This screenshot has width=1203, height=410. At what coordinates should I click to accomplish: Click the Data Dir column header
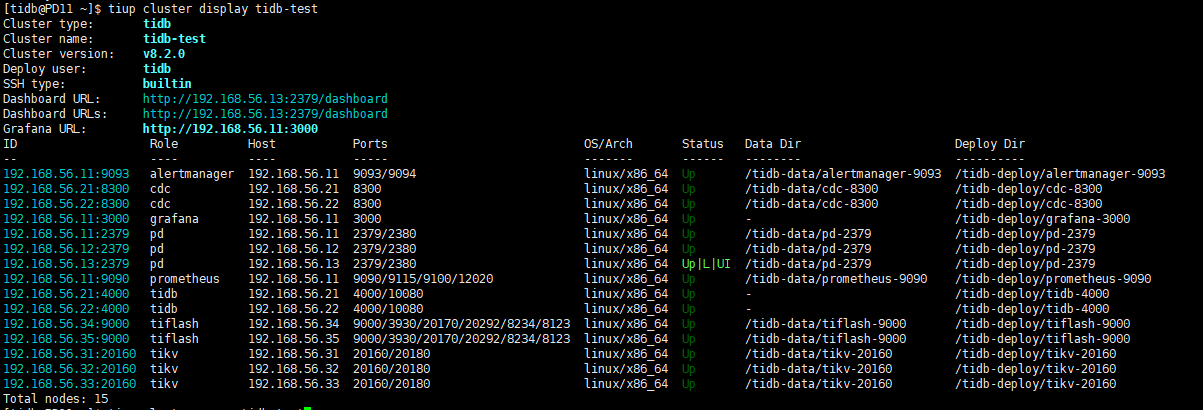click(x=773, y=144)
